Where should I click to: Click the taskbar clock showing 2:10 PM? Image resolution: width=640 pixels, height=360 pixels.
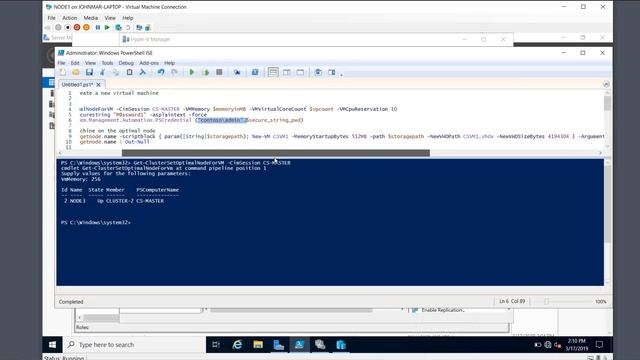pyautogui.click(x=576, y=345)
